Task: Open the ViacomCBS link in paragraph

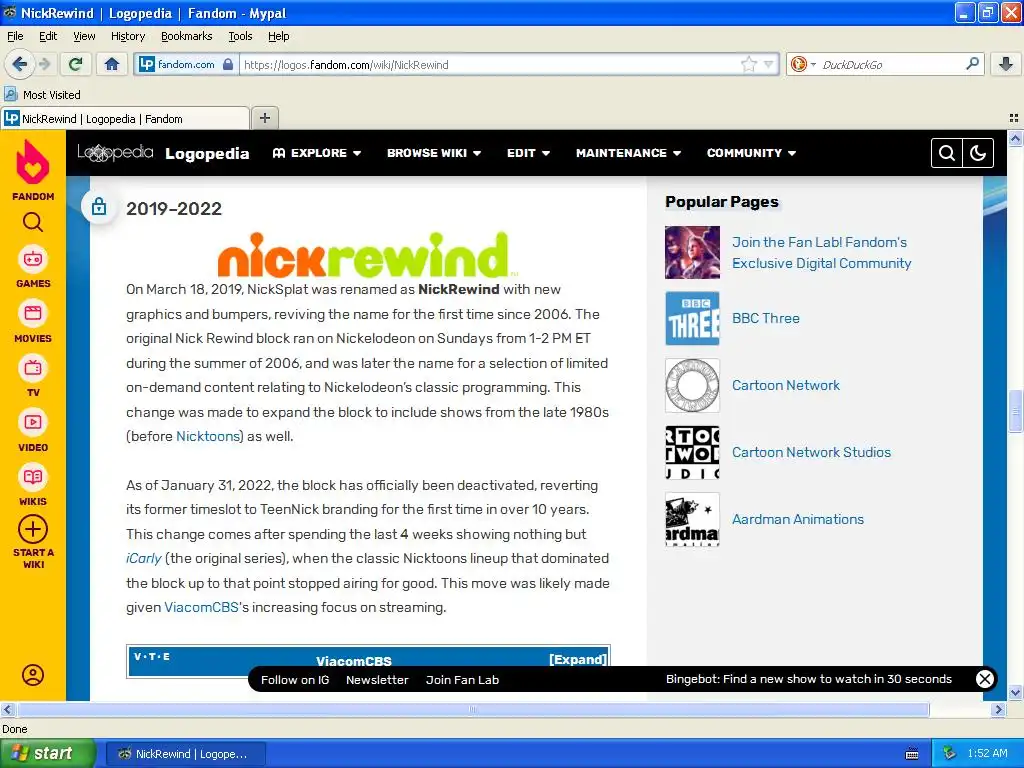Action: 201,607
